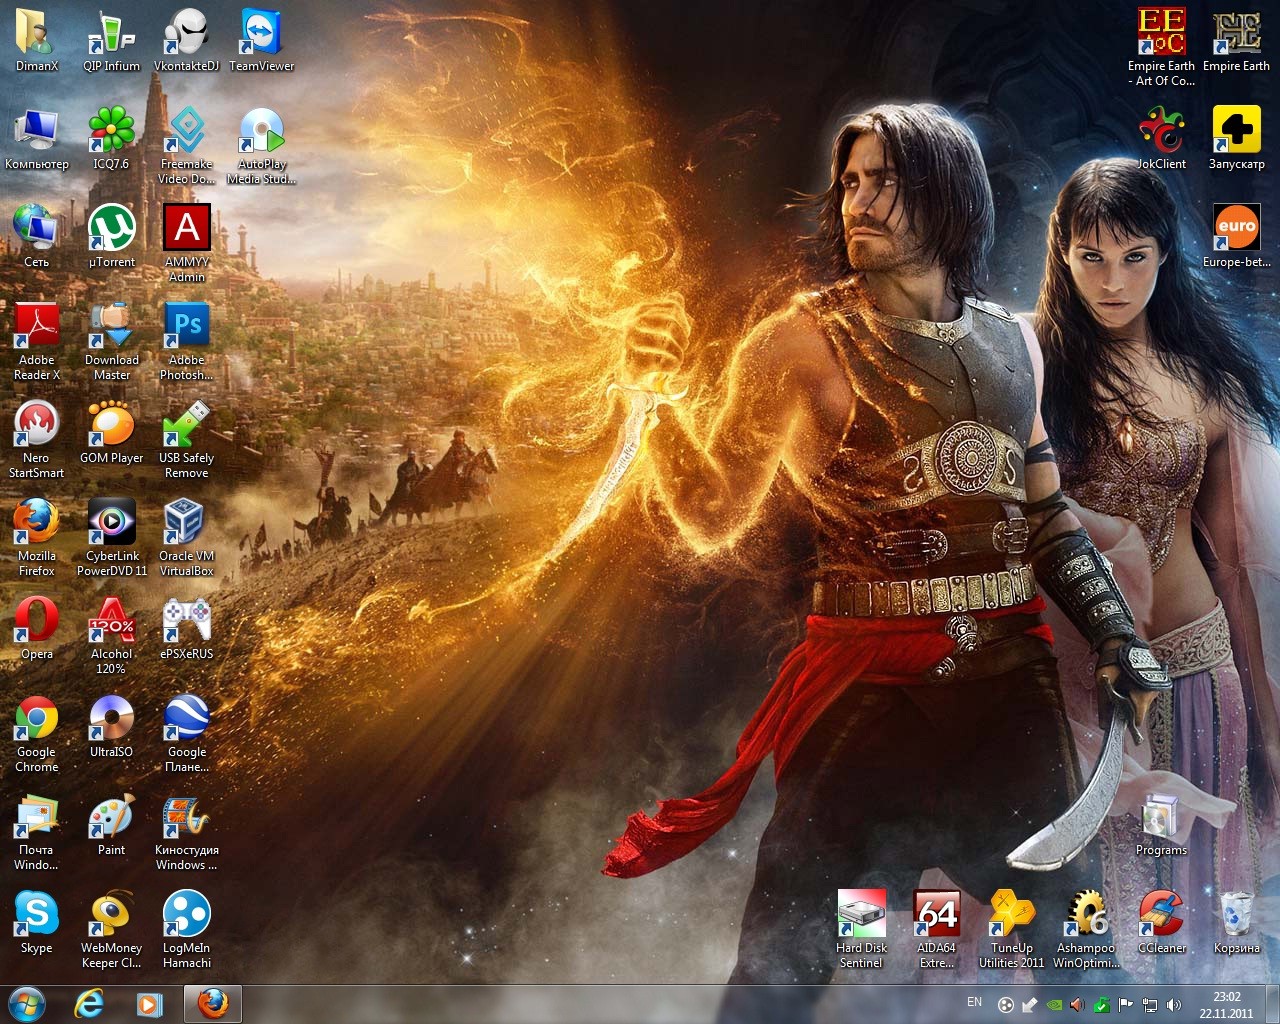Open the UltraISO shortcut
Screen dimensions: 1280x1024
[x=111, y=726]
